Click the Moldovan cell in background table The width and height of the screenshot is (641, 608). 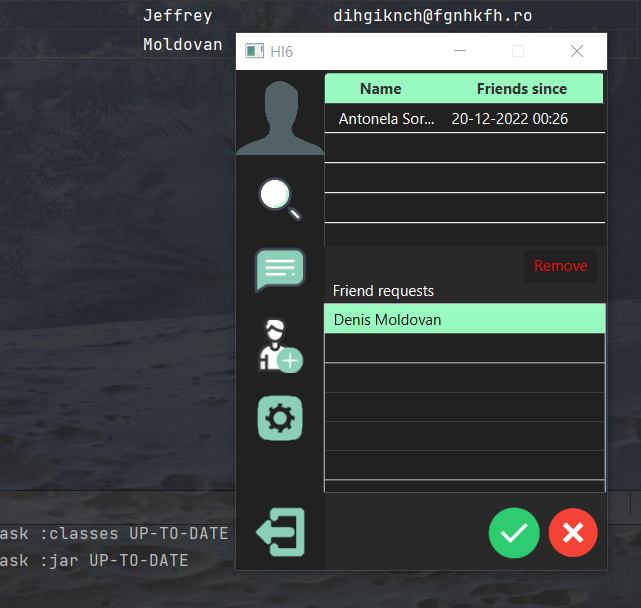[183, 45]
